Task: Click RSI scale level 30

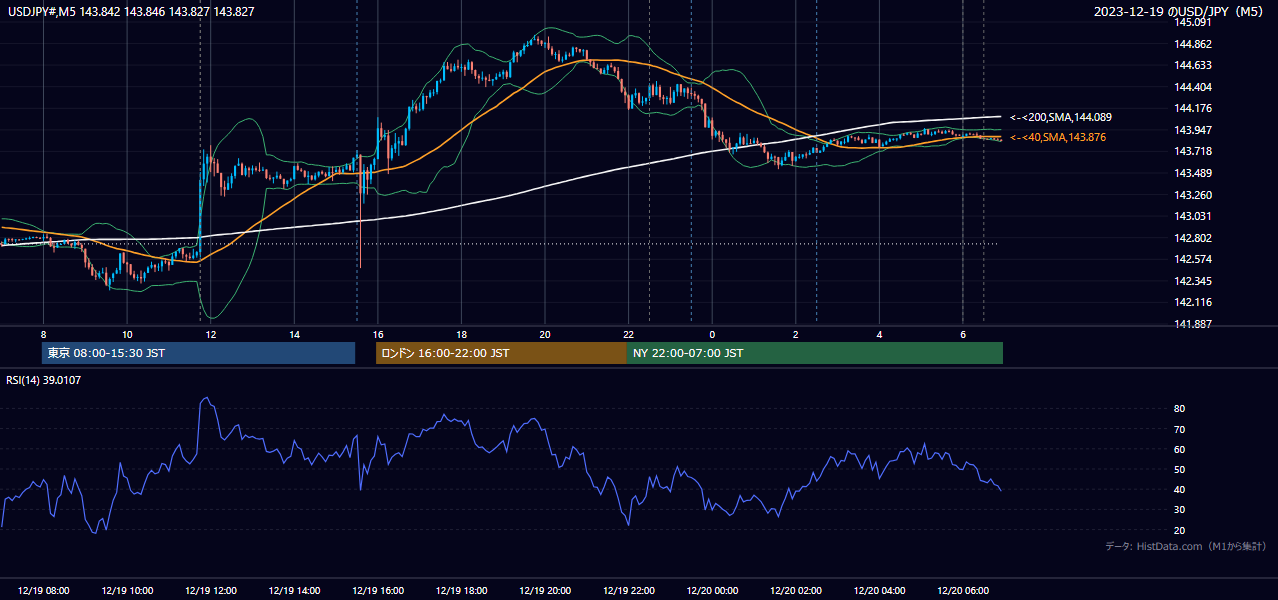Action: coord(1179,510)
